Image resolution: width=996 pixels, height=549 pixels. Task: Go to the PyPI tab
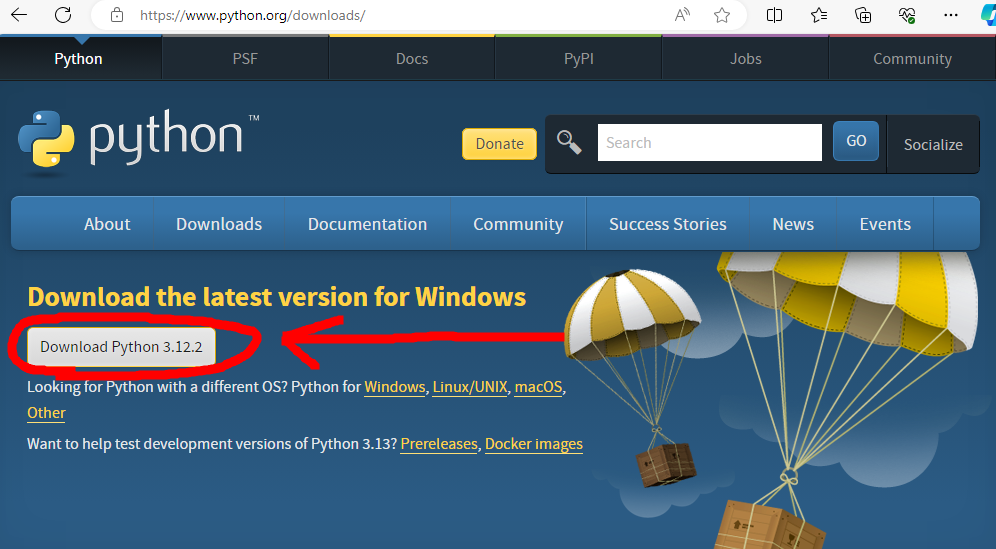579,58
